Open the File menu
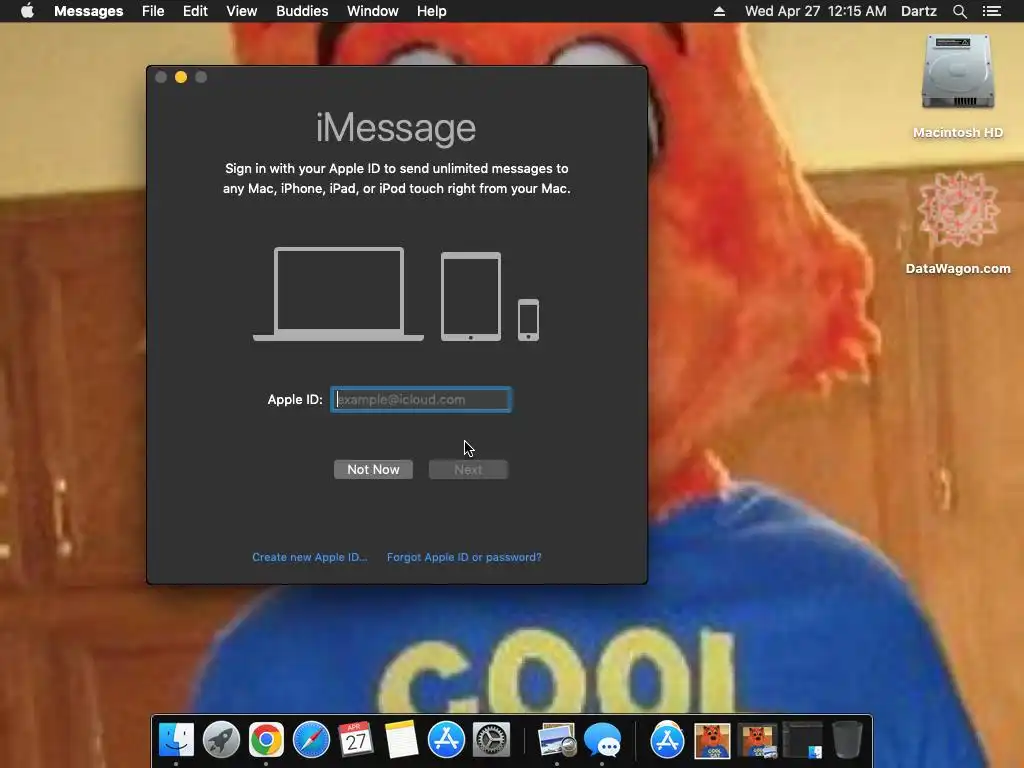This screenshot has width=1024, height=768. 153,11
